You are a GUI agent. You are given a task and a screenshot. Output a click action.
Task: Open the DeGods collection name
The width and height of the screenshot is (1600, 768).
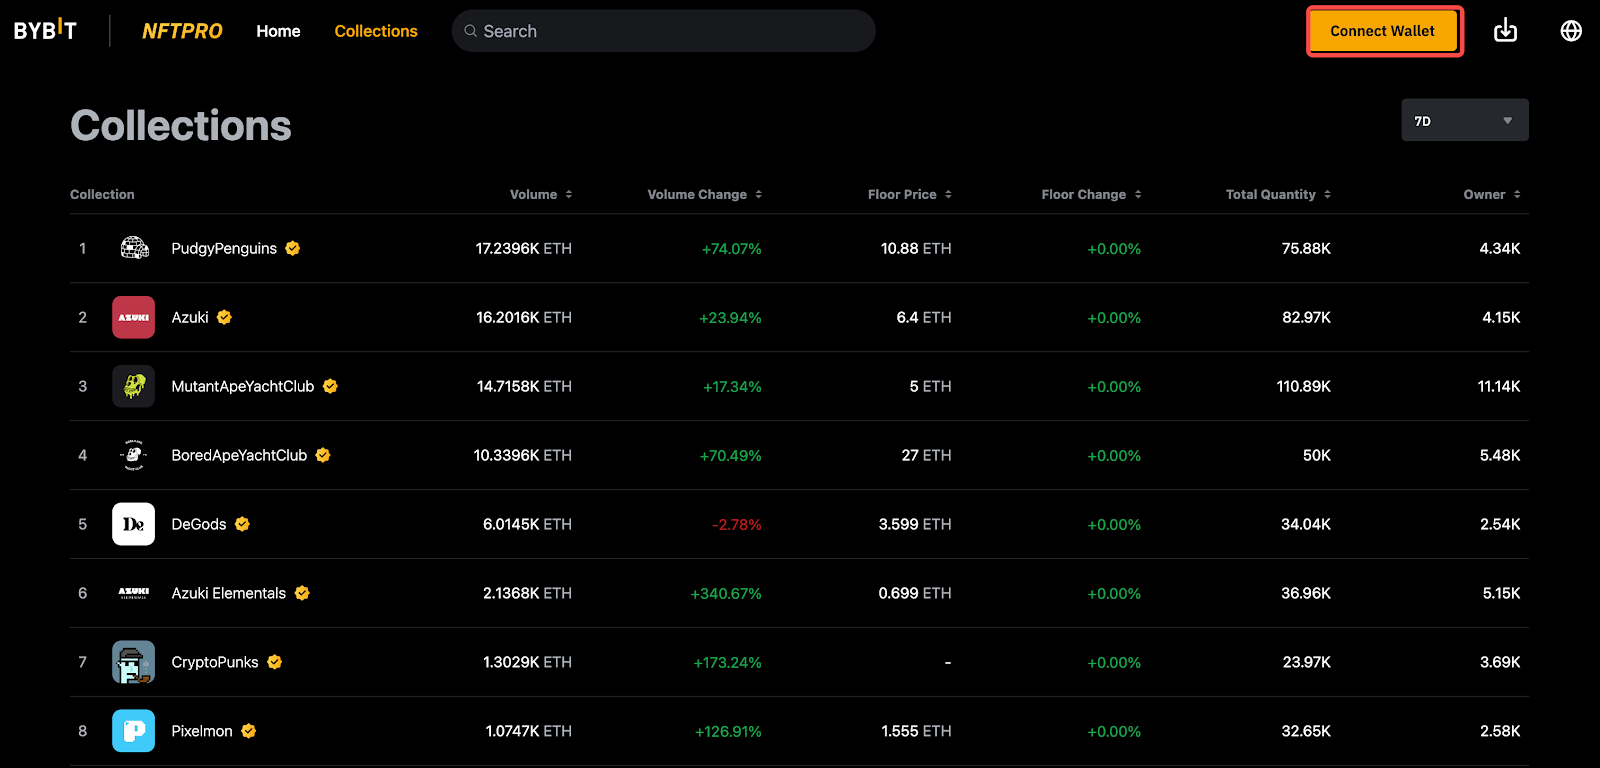tap(199, 524)
